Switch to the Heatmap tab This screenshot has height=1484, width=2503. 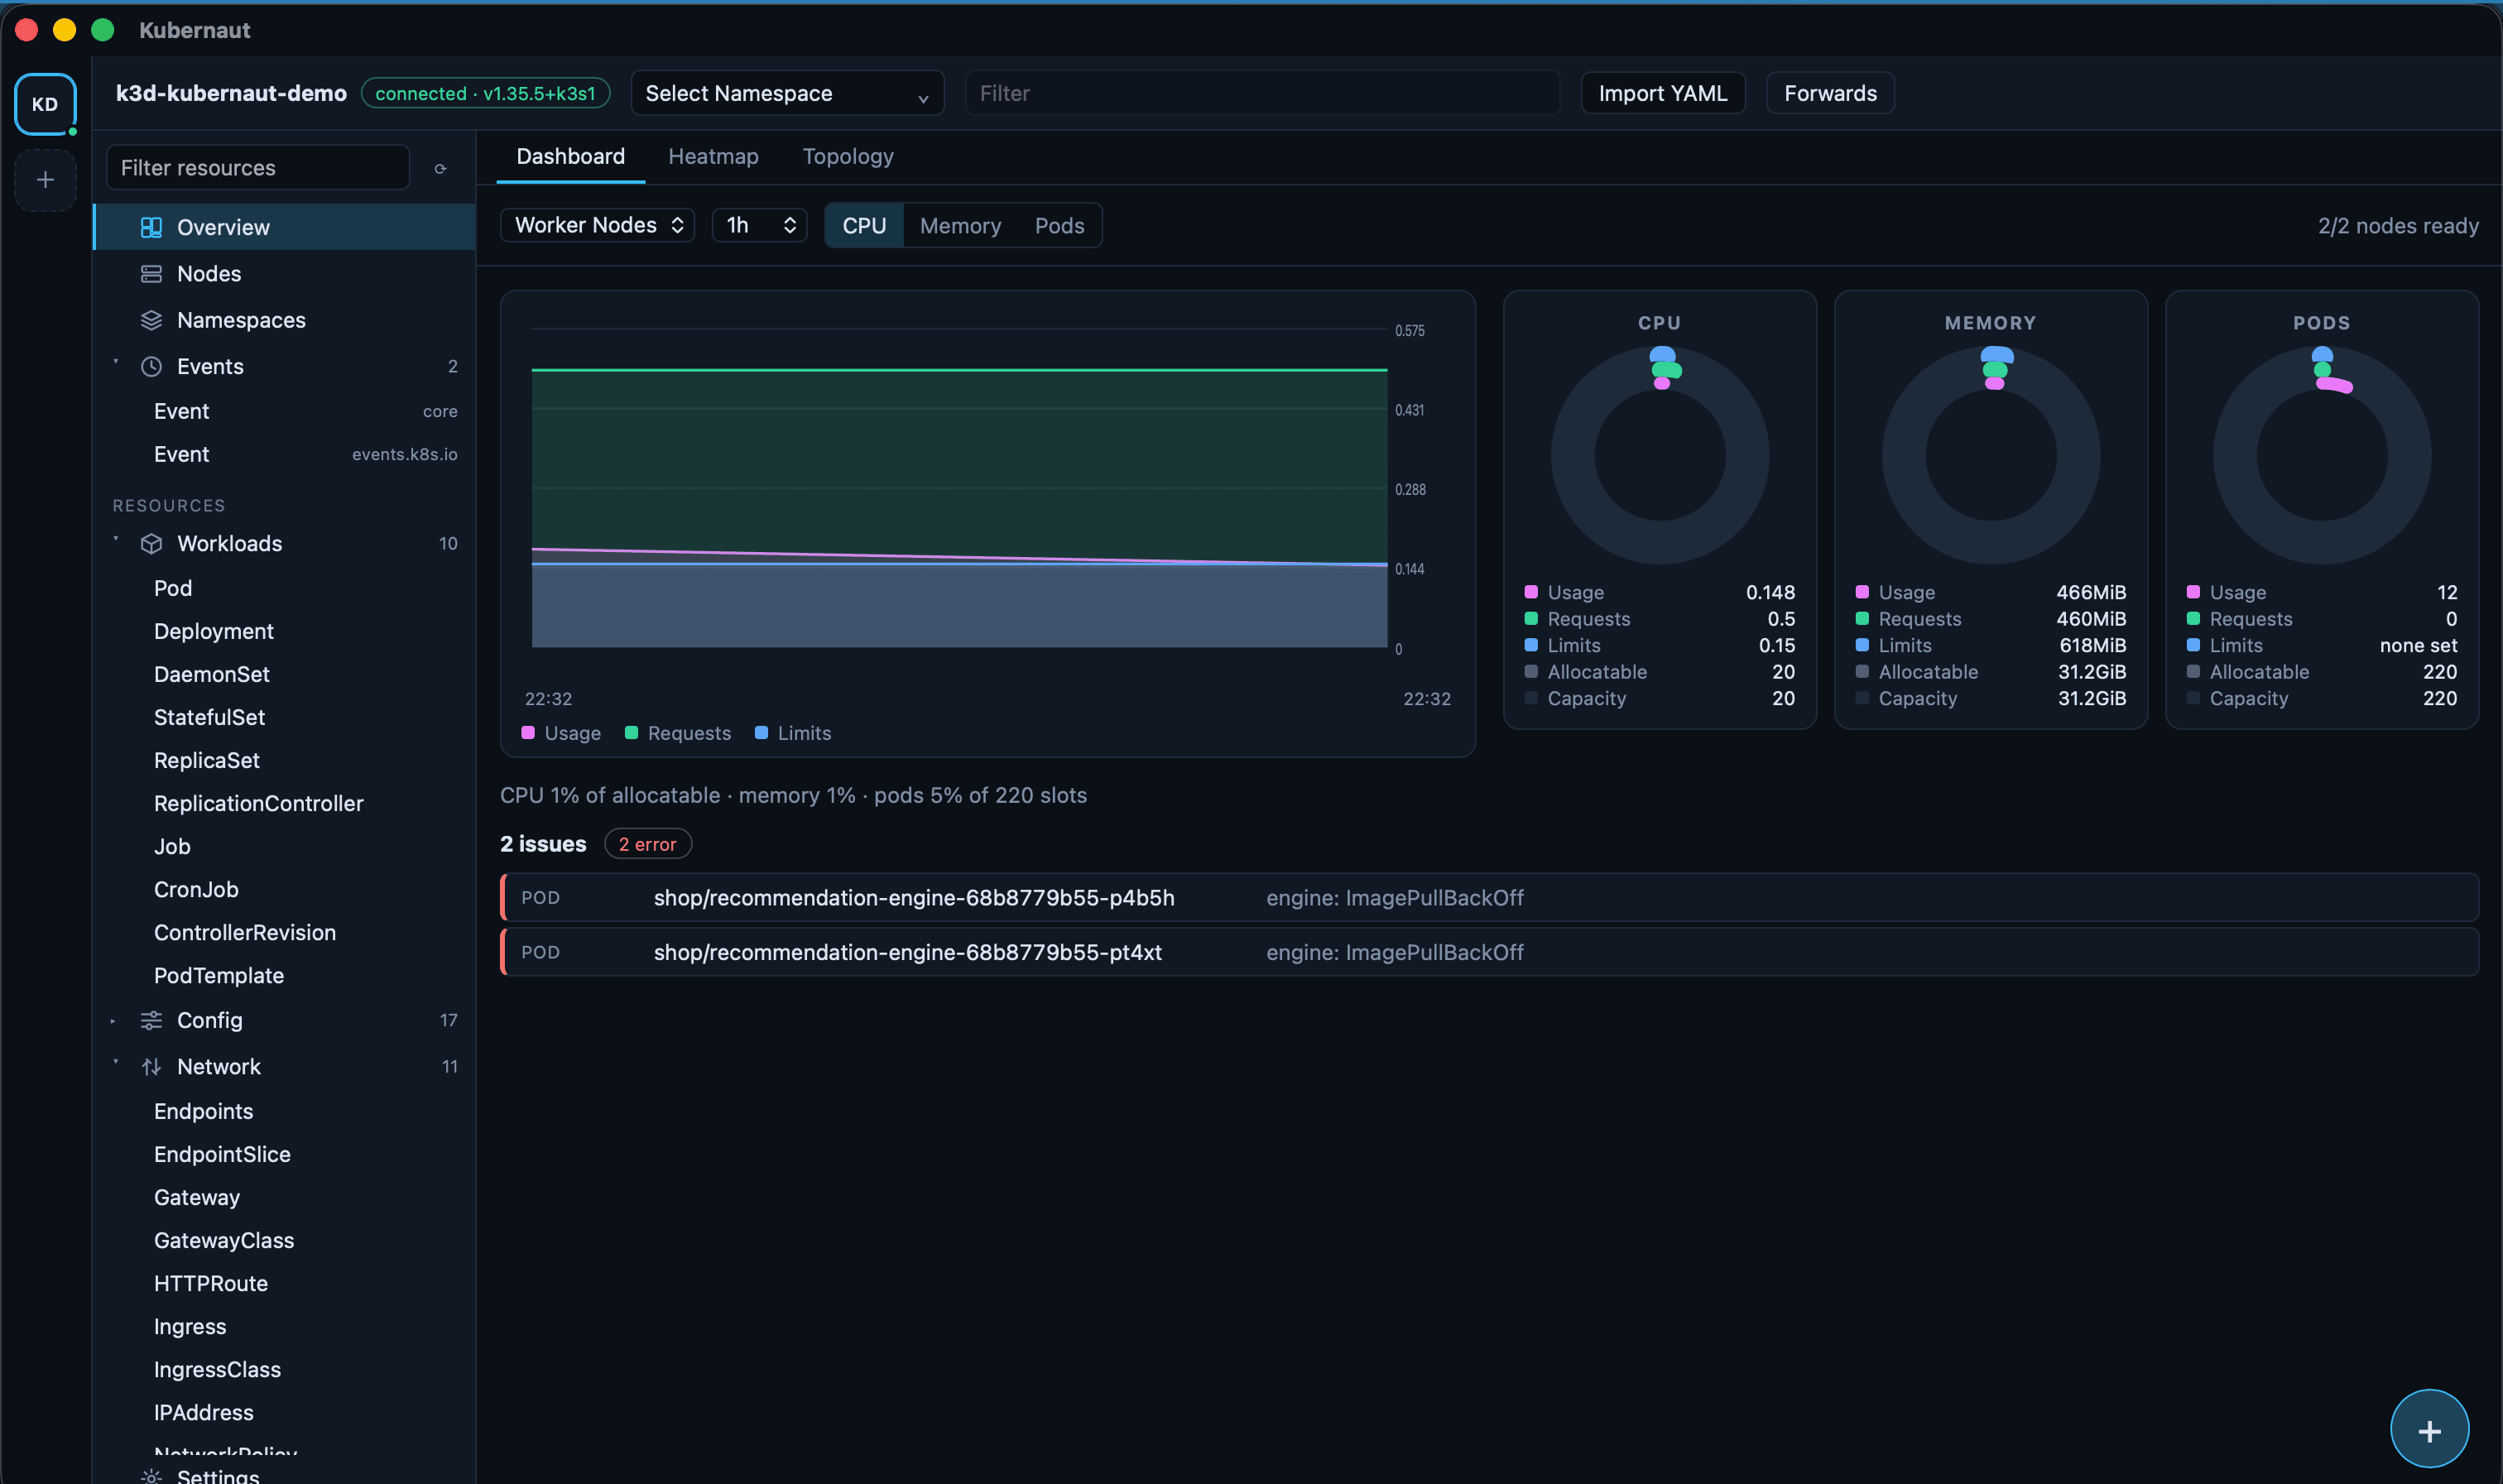pos(713,156)
